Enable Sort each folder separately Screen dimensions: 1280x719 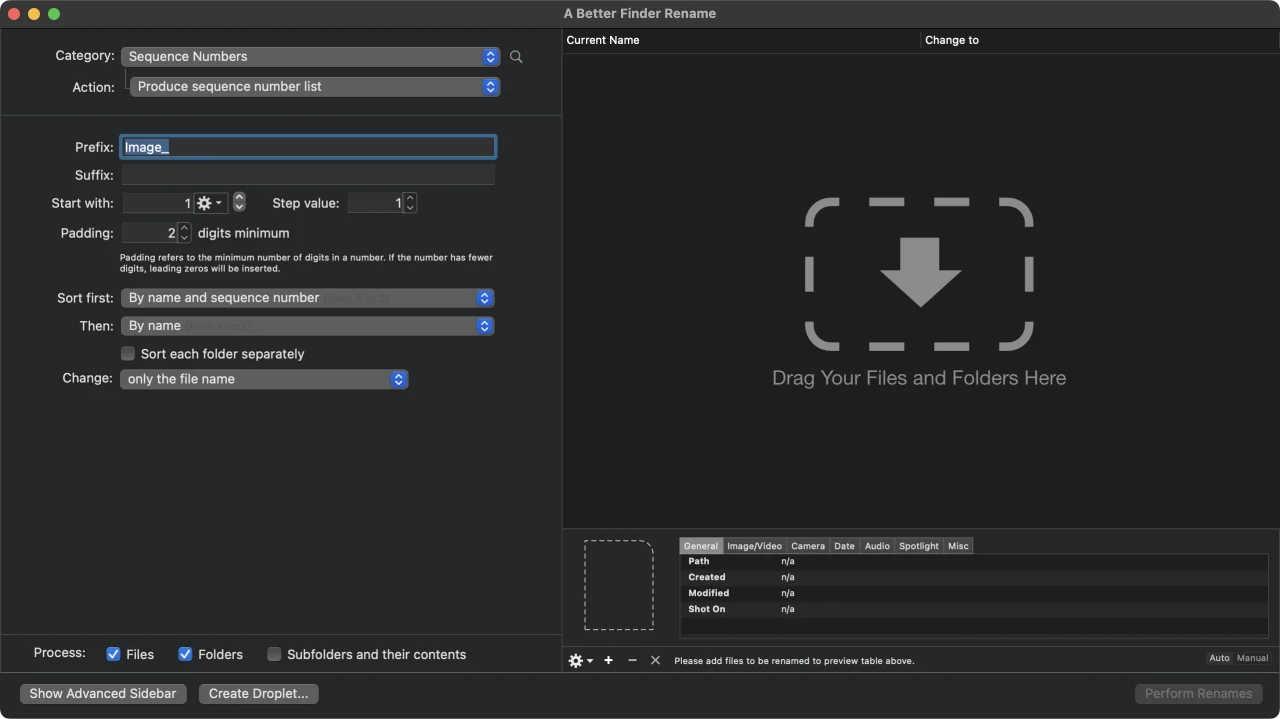pos(128,353)
